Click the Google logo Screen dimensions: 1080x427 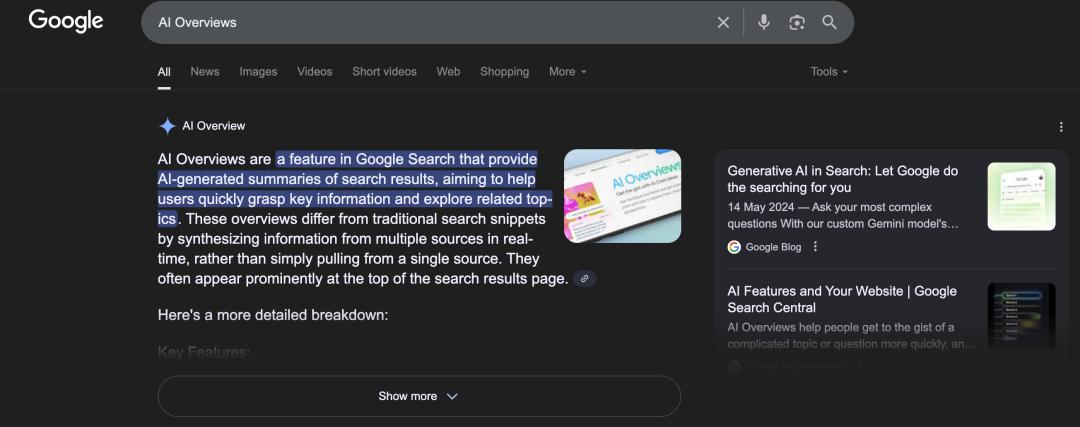[x=66, y=21]
